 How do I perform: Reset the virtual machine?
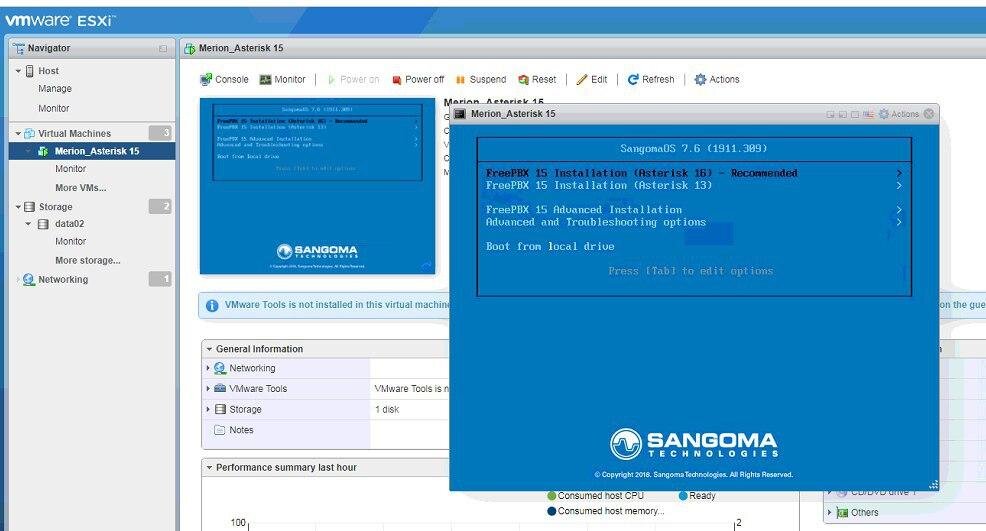click(x=537, y=79)
